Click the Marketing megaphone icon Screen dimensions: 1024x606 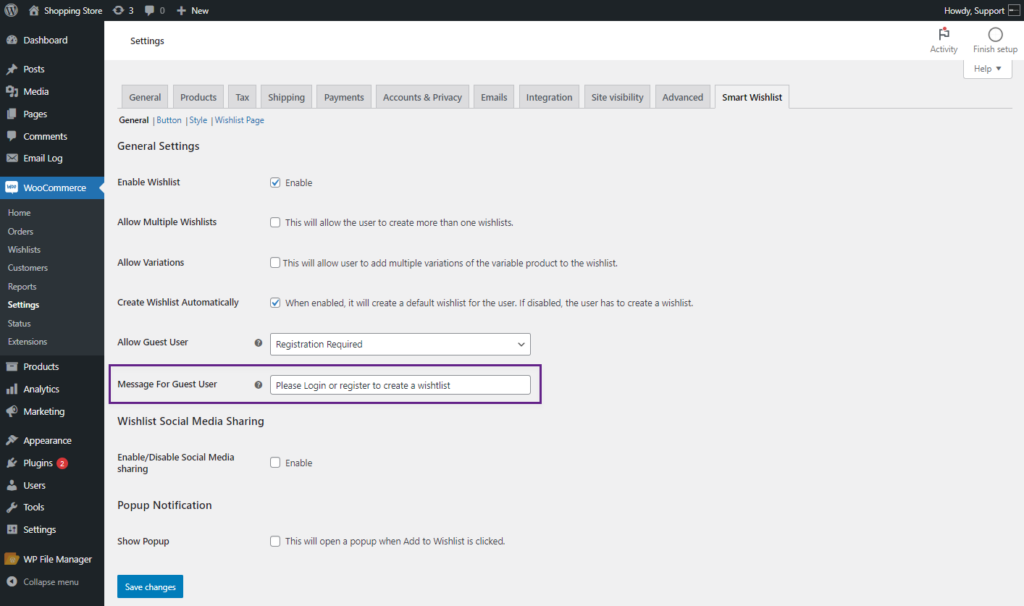click(x=12, y=411)
